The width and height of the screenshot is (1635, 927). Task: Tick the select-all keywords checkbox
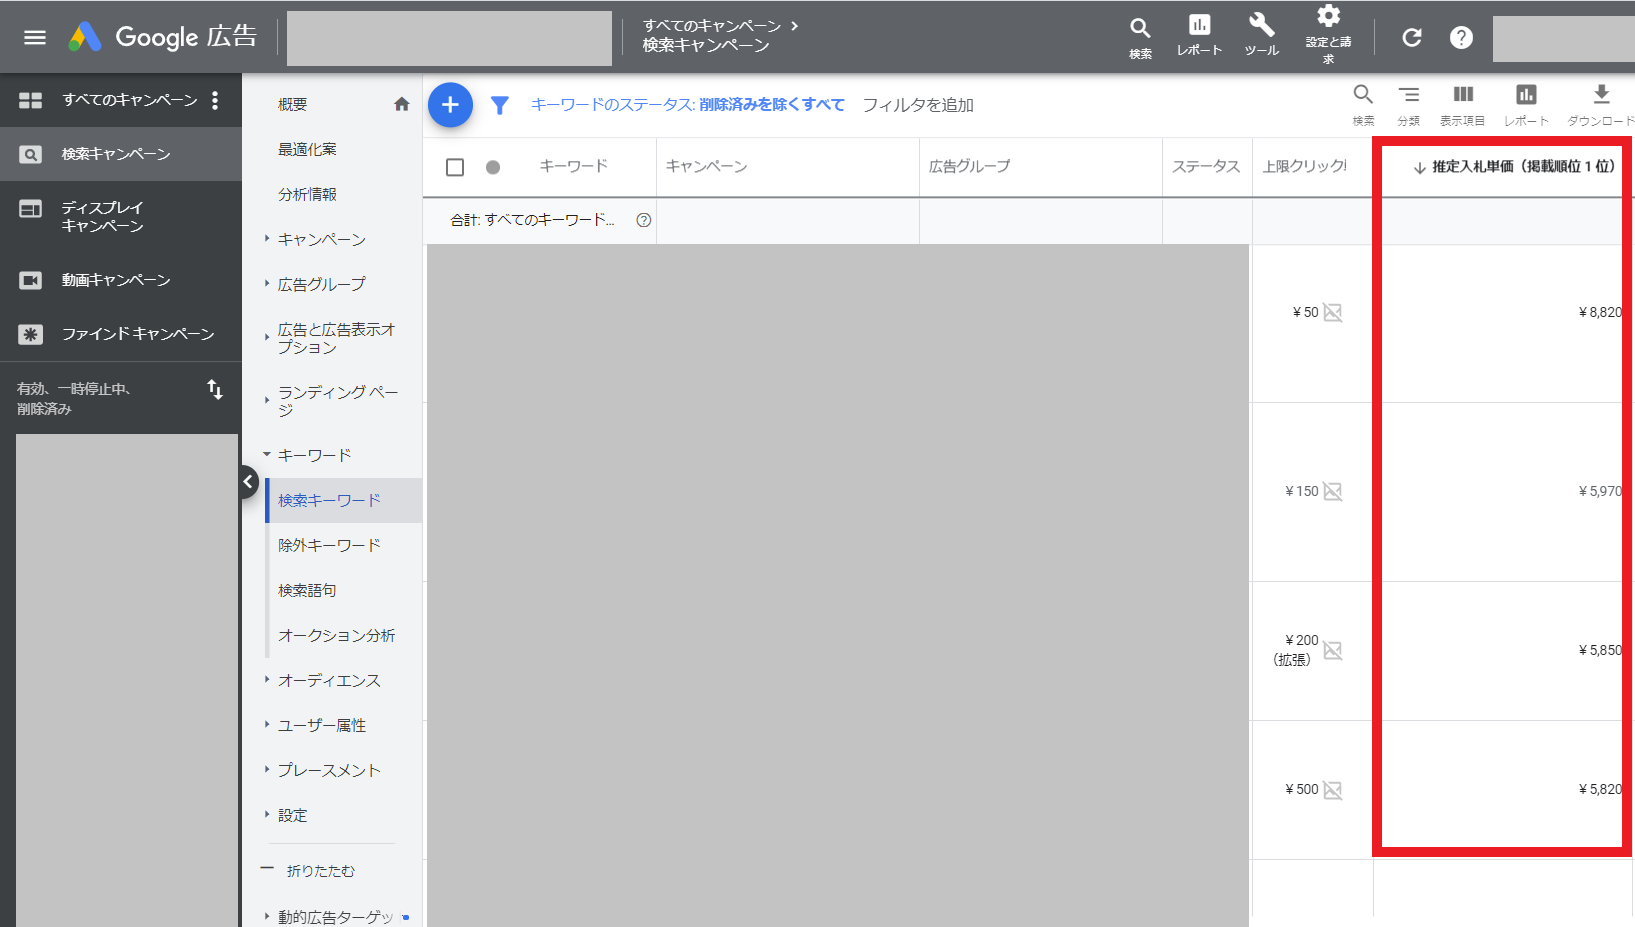455,167
